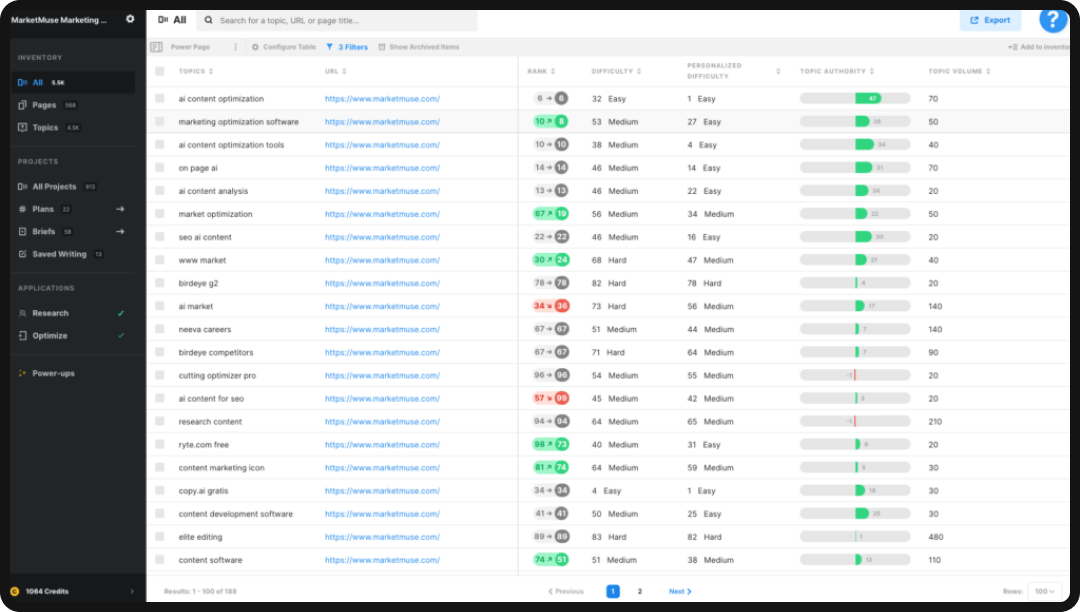
Task: Expand the Plans project arrow
Action: 118,208
